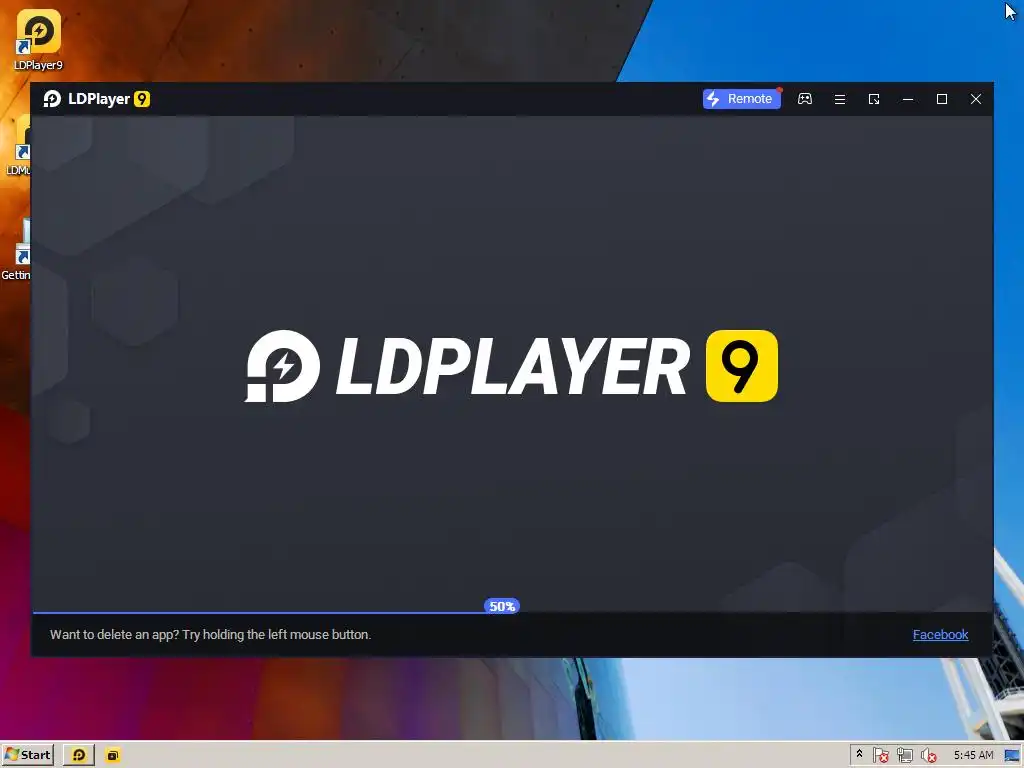Select the Getting Started desktop shortcut
Viewport: 1024px width, 768px height.
coord(16,249)
